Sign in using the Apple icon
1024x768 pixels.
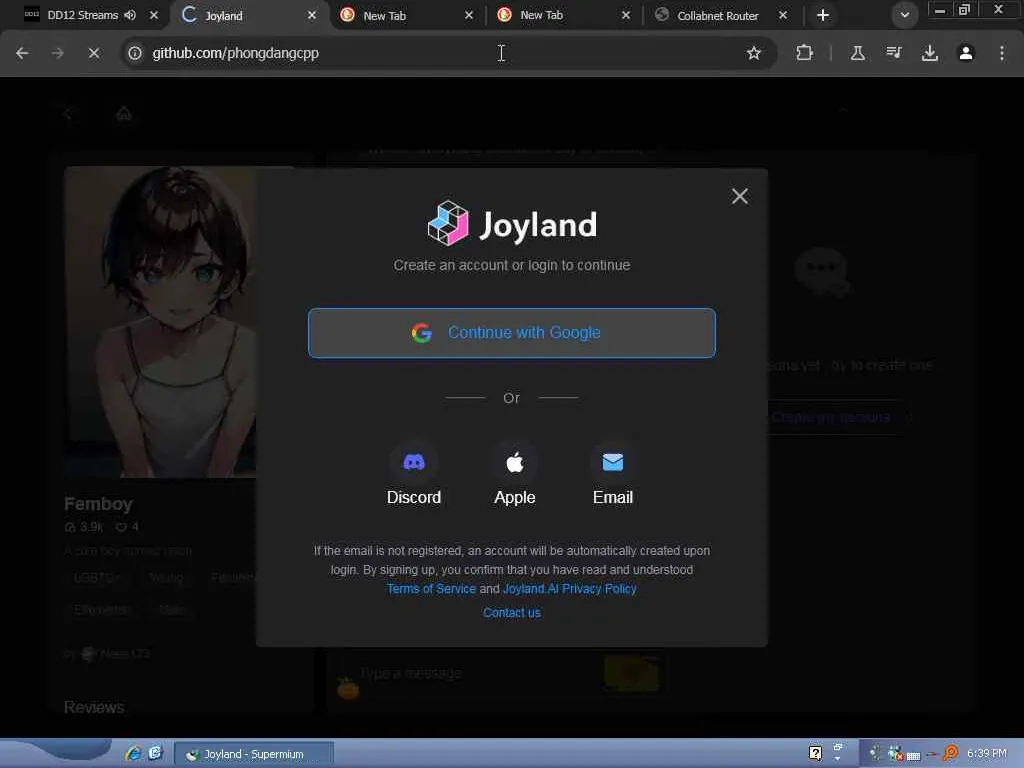pos(514,462)
